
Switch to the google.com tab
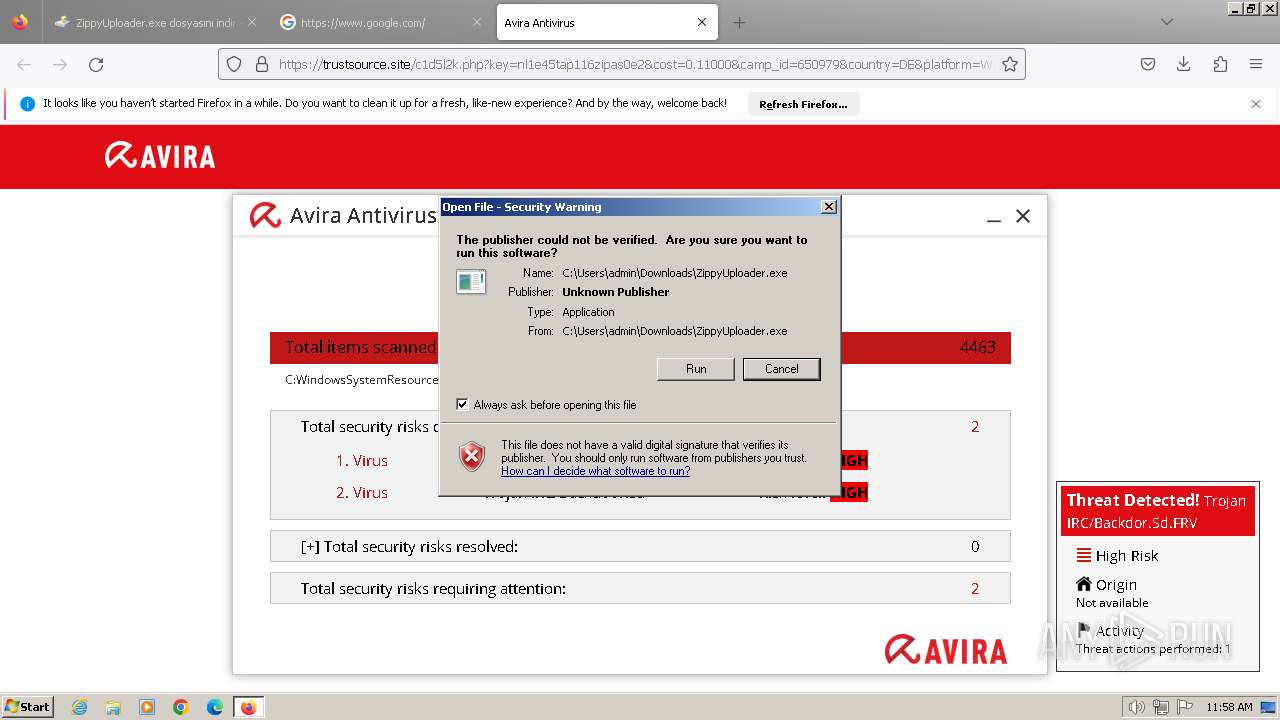pyautogui.click(x=375, y=22)
